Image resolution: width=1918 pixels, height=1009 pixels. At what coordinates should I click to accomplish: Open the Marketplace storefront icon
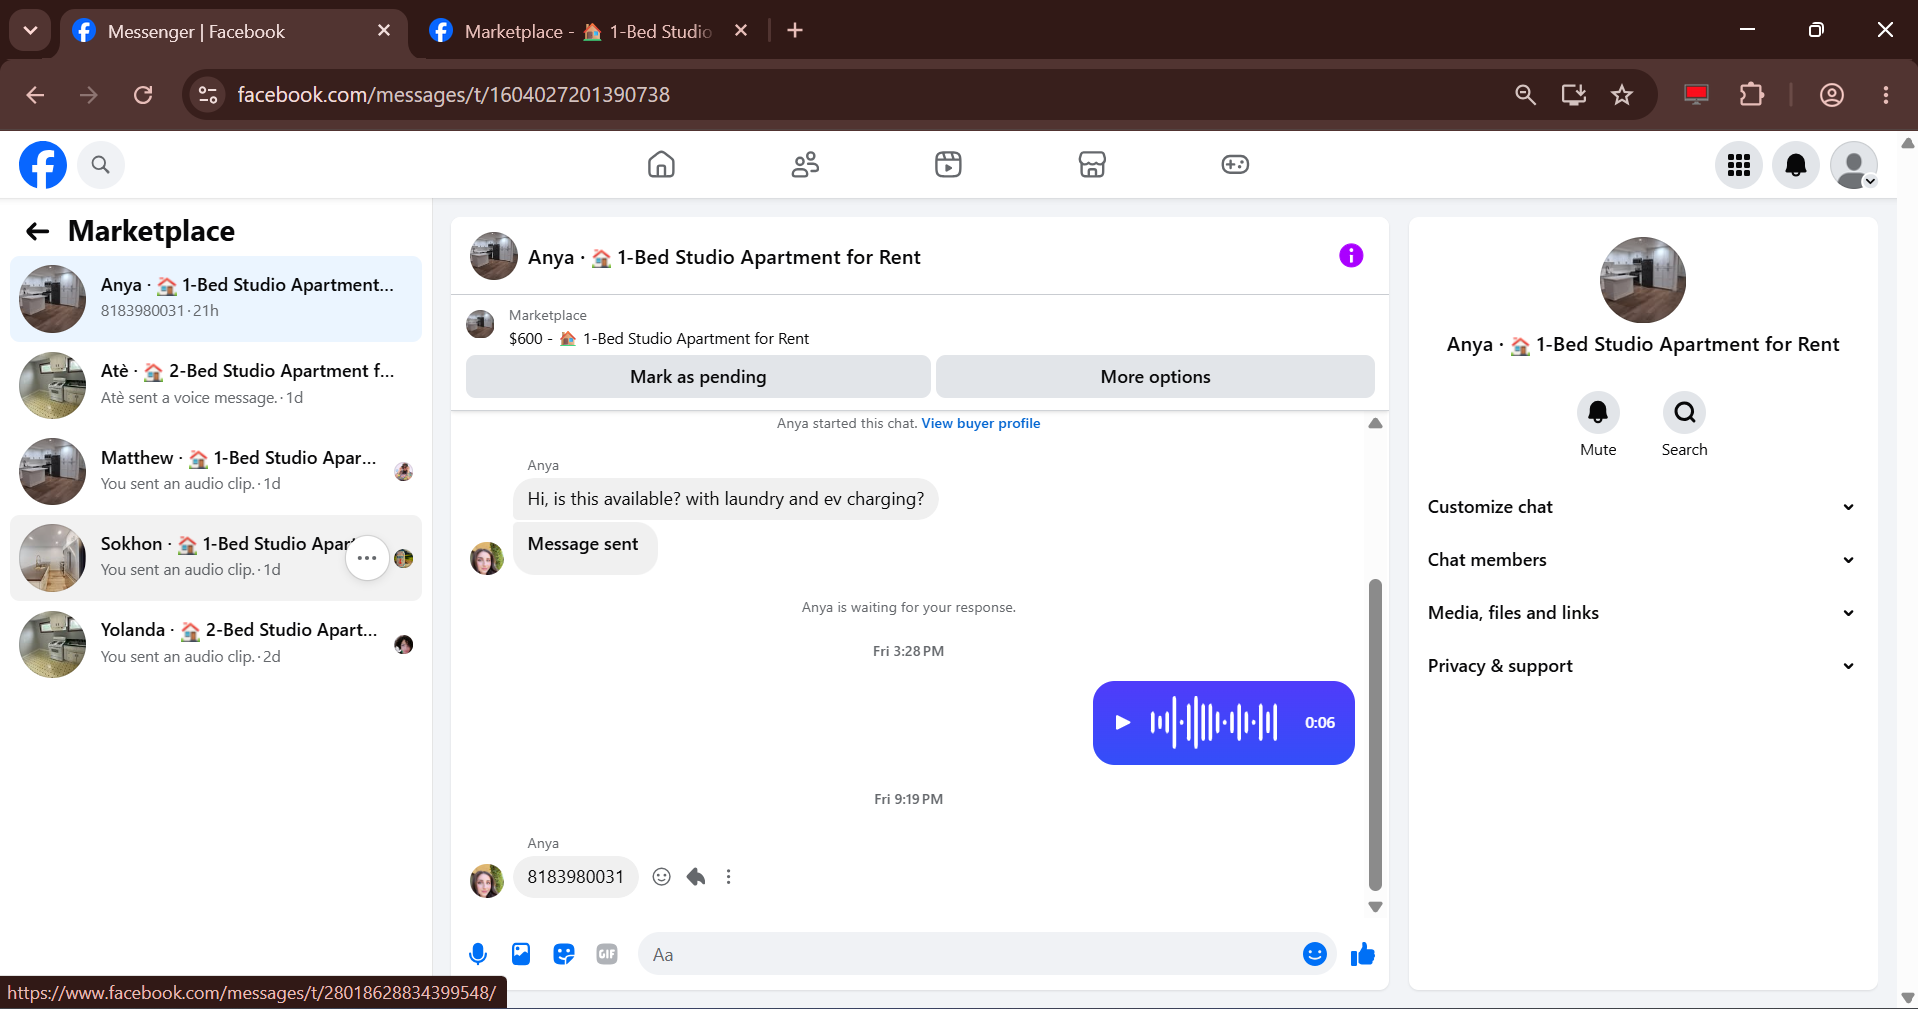pos(1092,164)
